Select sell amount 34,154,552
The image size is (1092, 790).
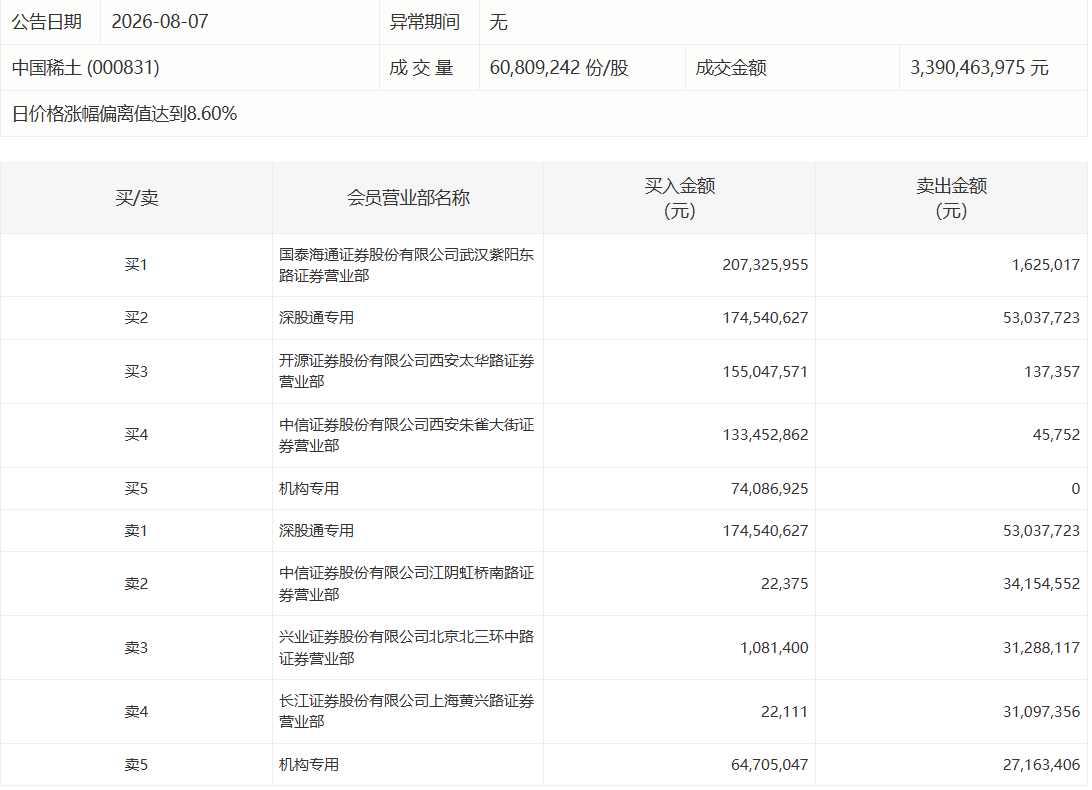(x=1041, y=584)
